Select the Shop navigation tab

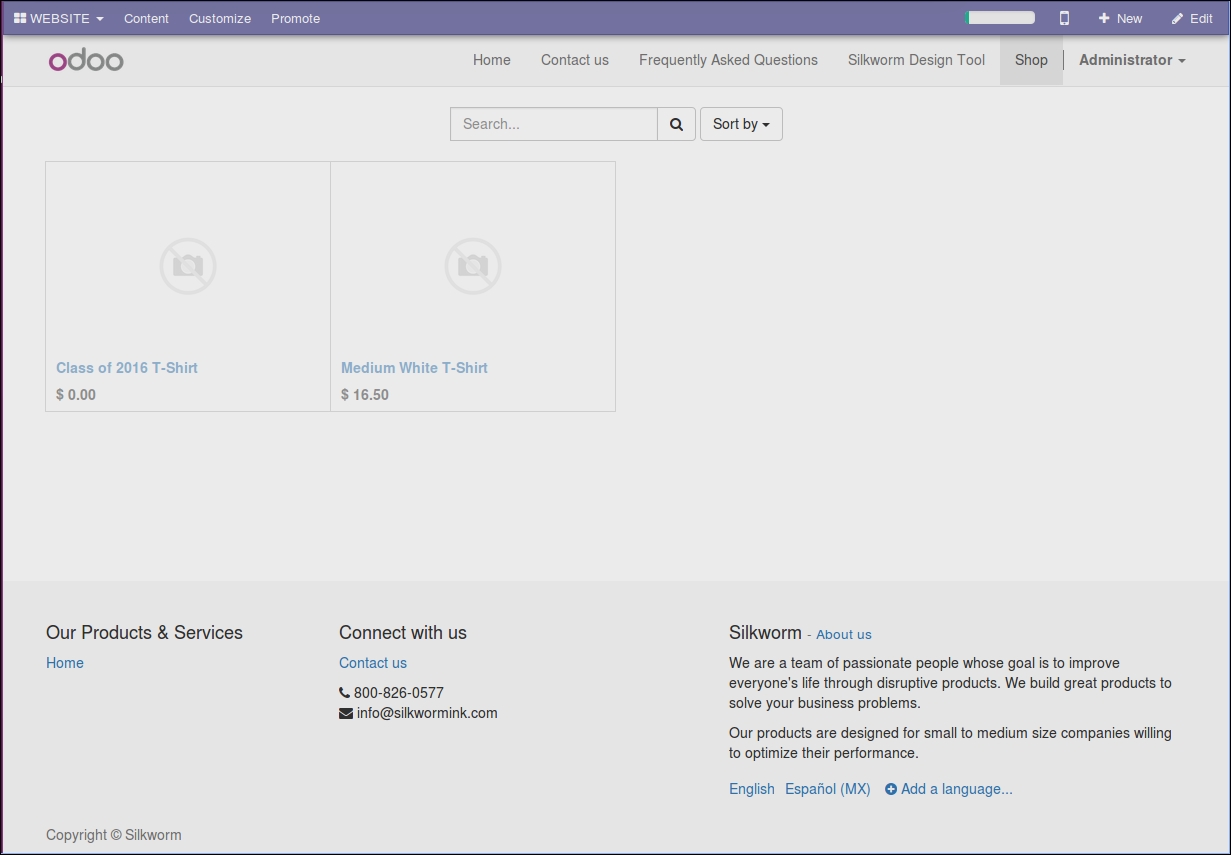pos(1031,60)
